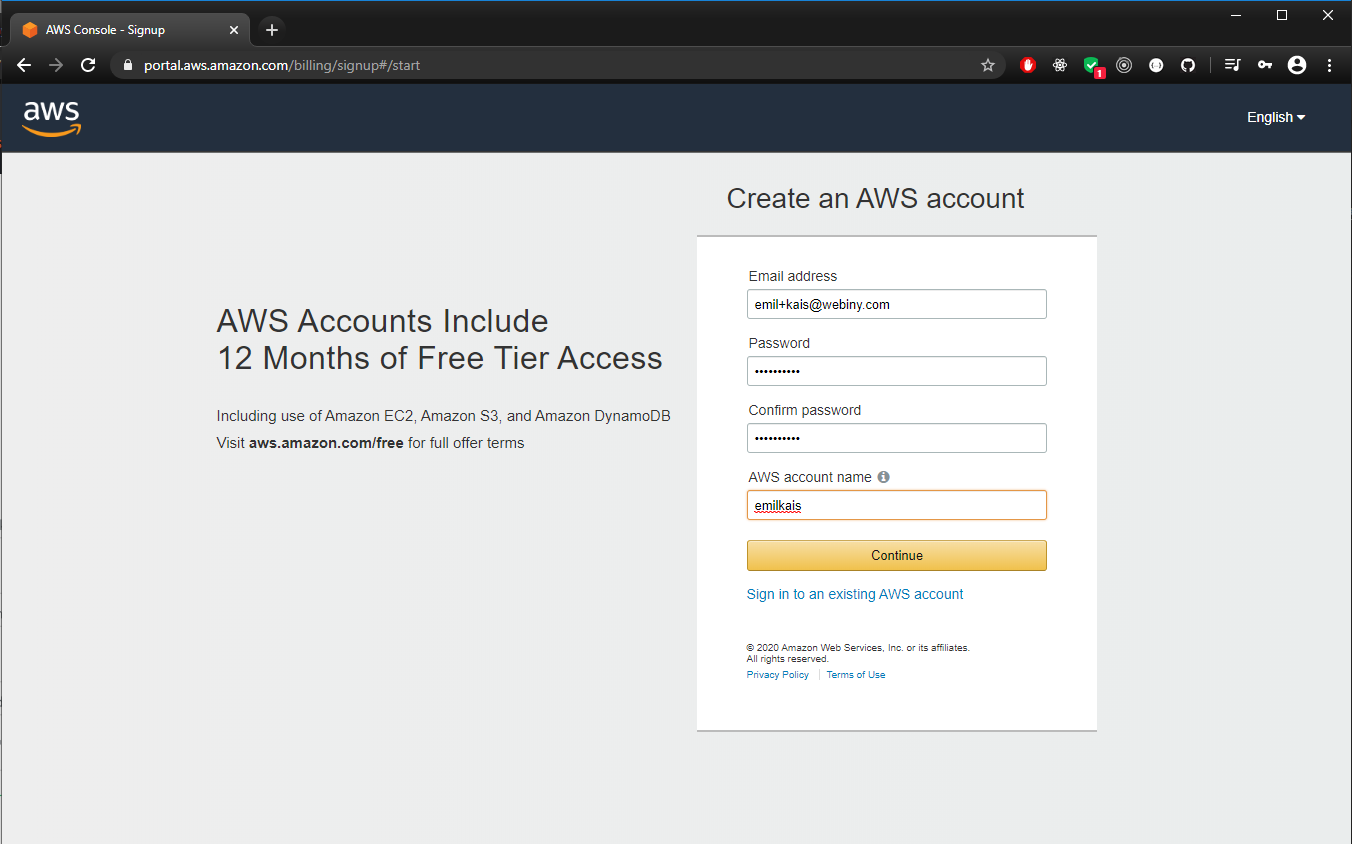Open the English language dropdown
Image resolution: width=1352 pixels, height=844 pixels.
[1275, 117]
